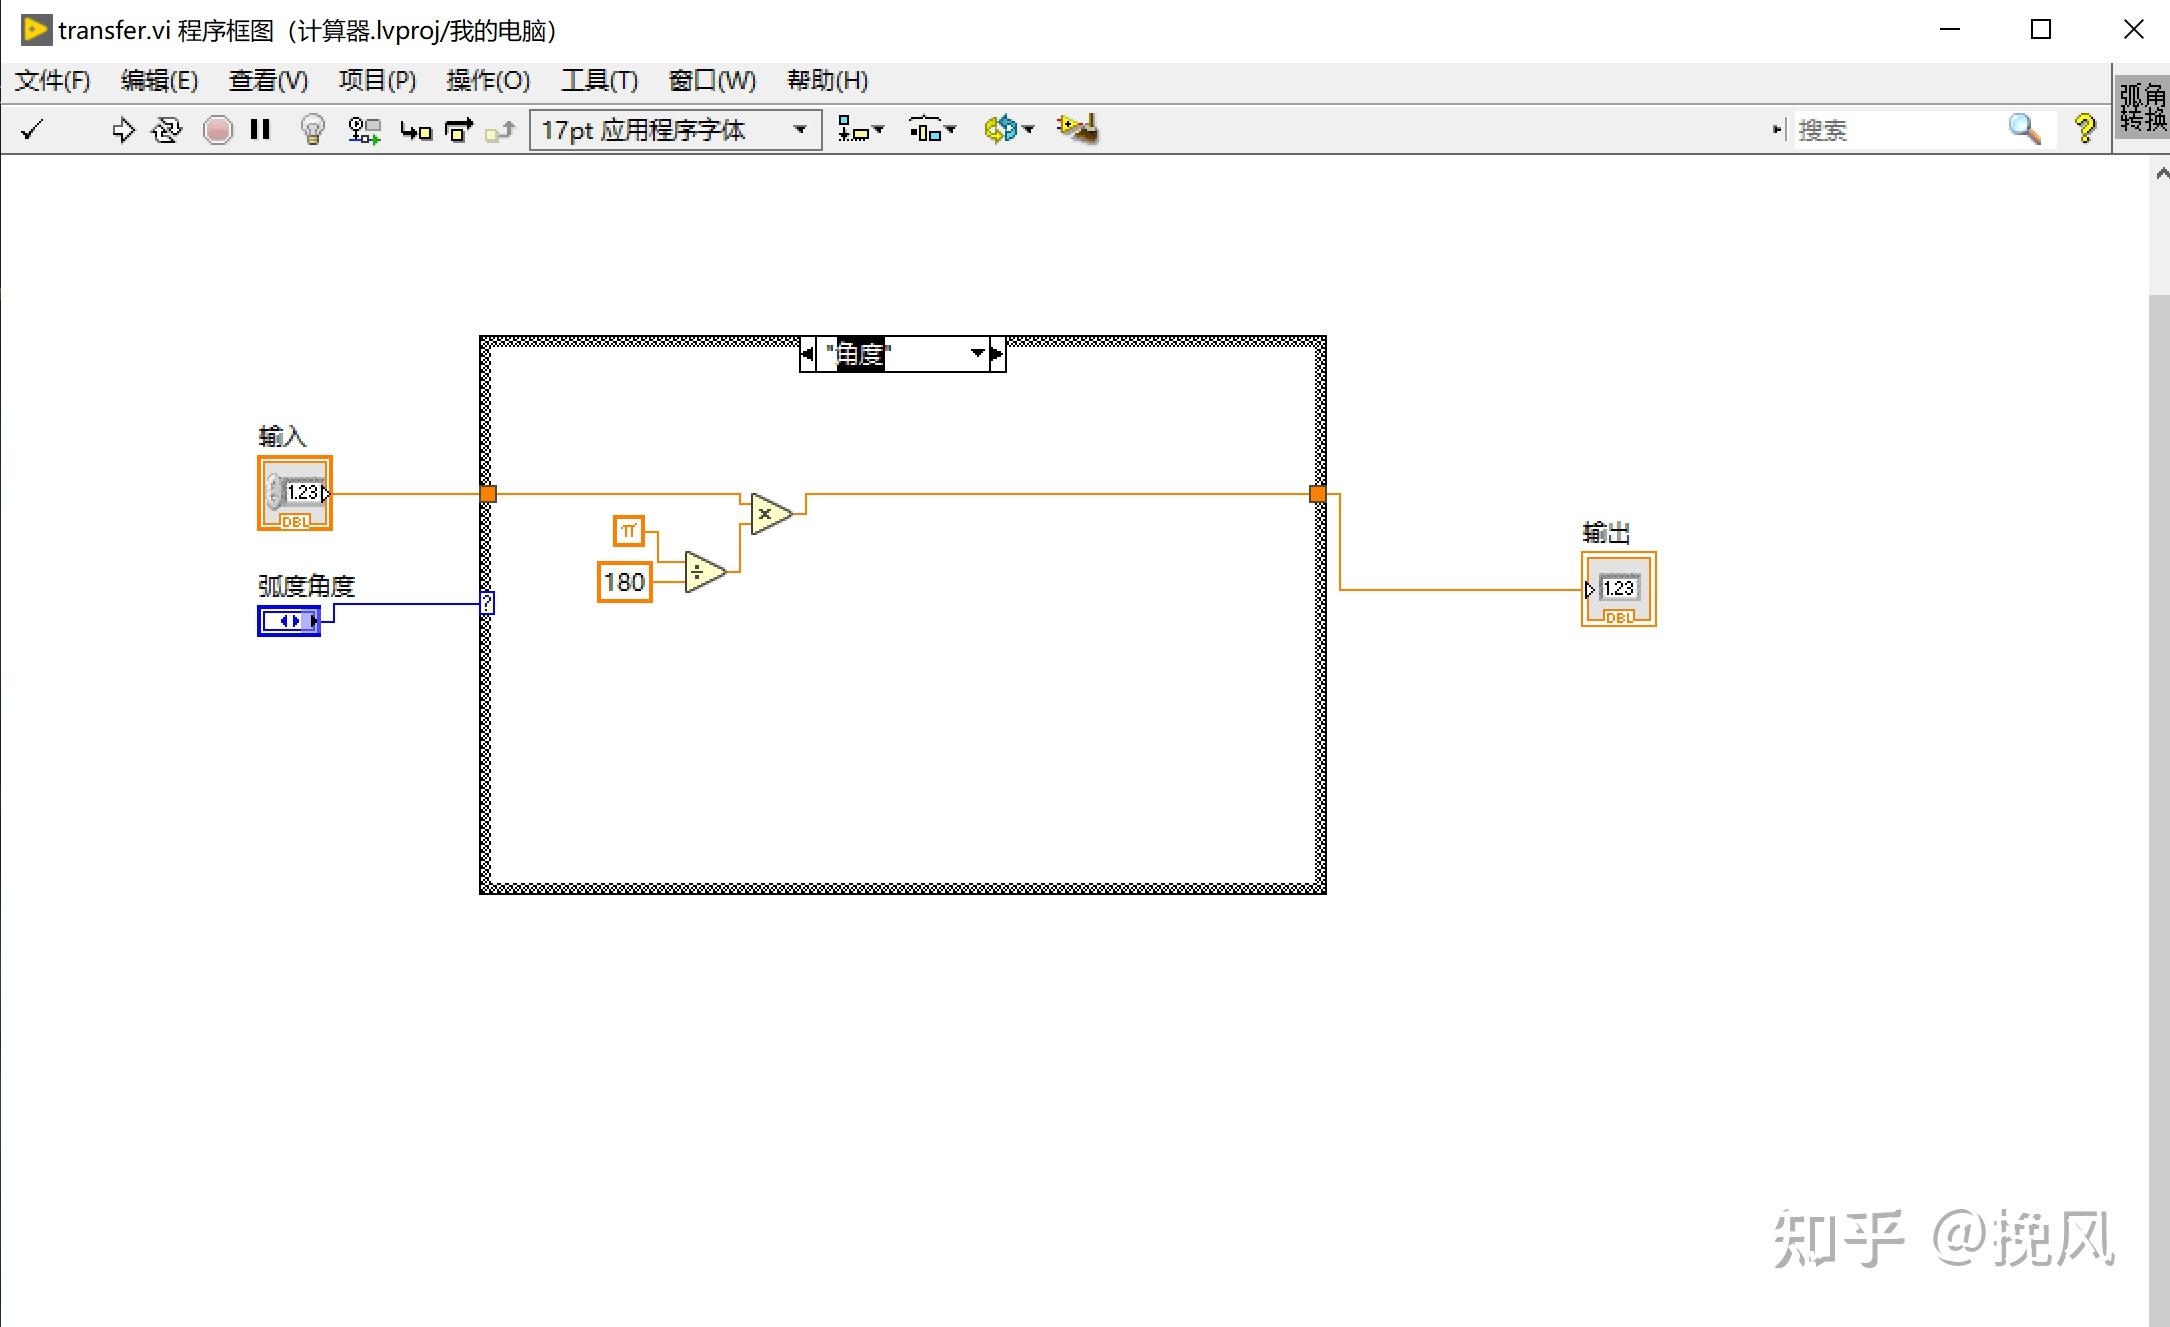
Task: Open the 文件(F) menu
Action: pyautogui.click(x=52, y=80)
